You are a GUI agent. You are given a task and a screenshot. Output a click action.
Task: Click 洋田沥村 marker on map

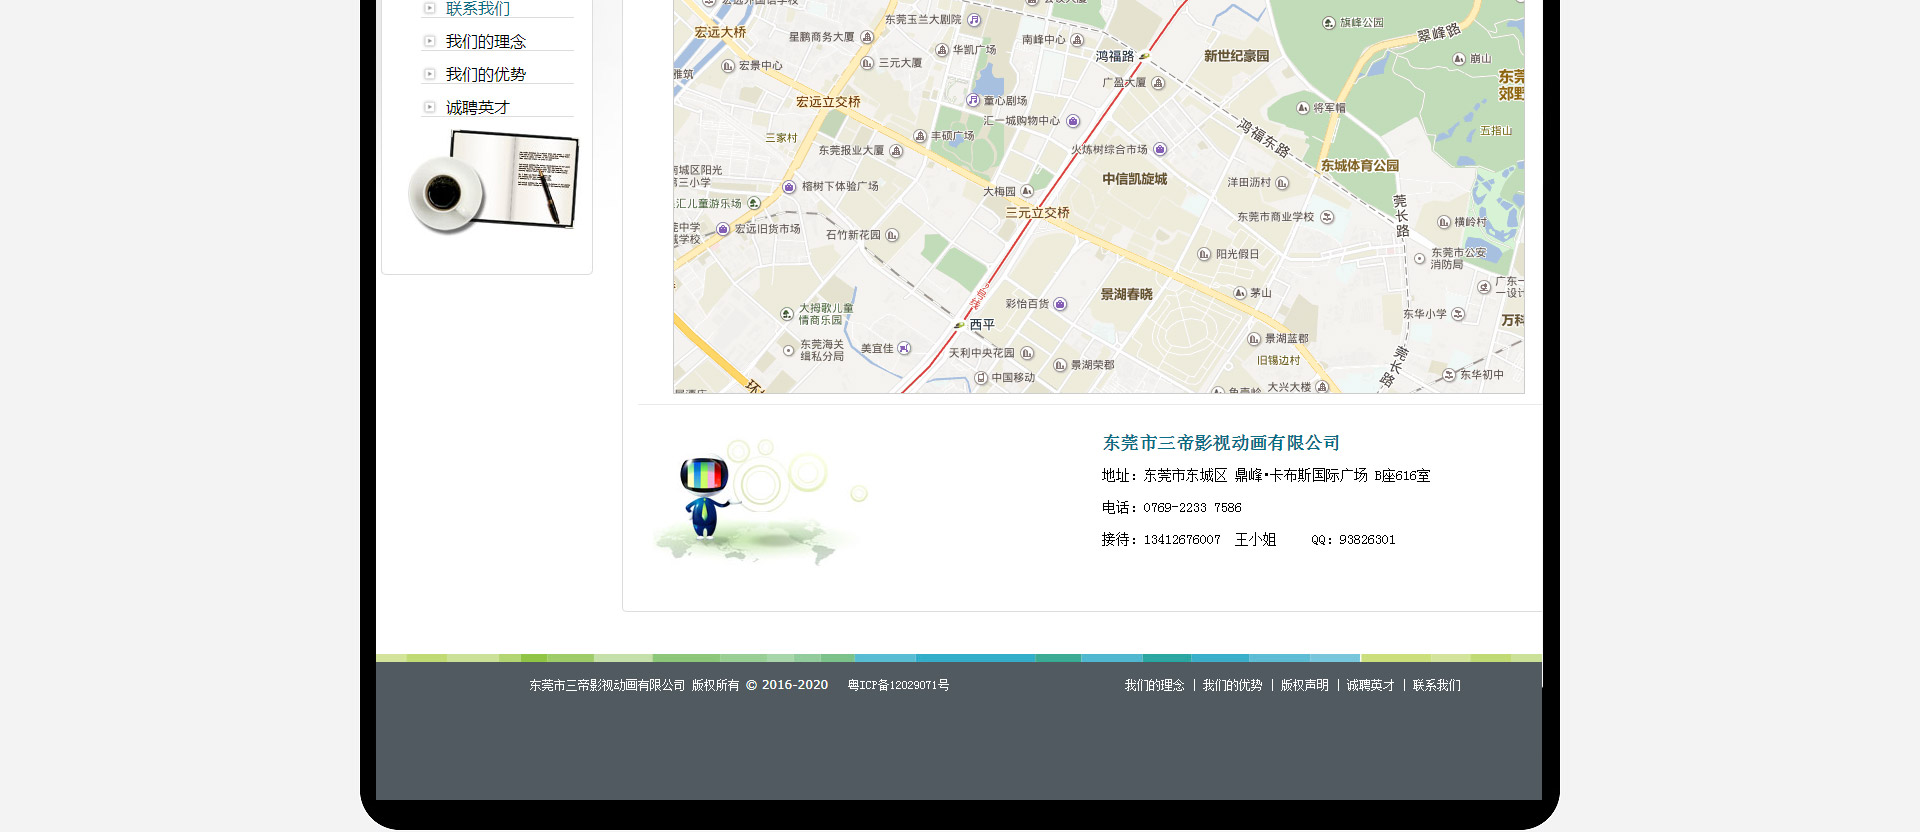[1282, 183]
